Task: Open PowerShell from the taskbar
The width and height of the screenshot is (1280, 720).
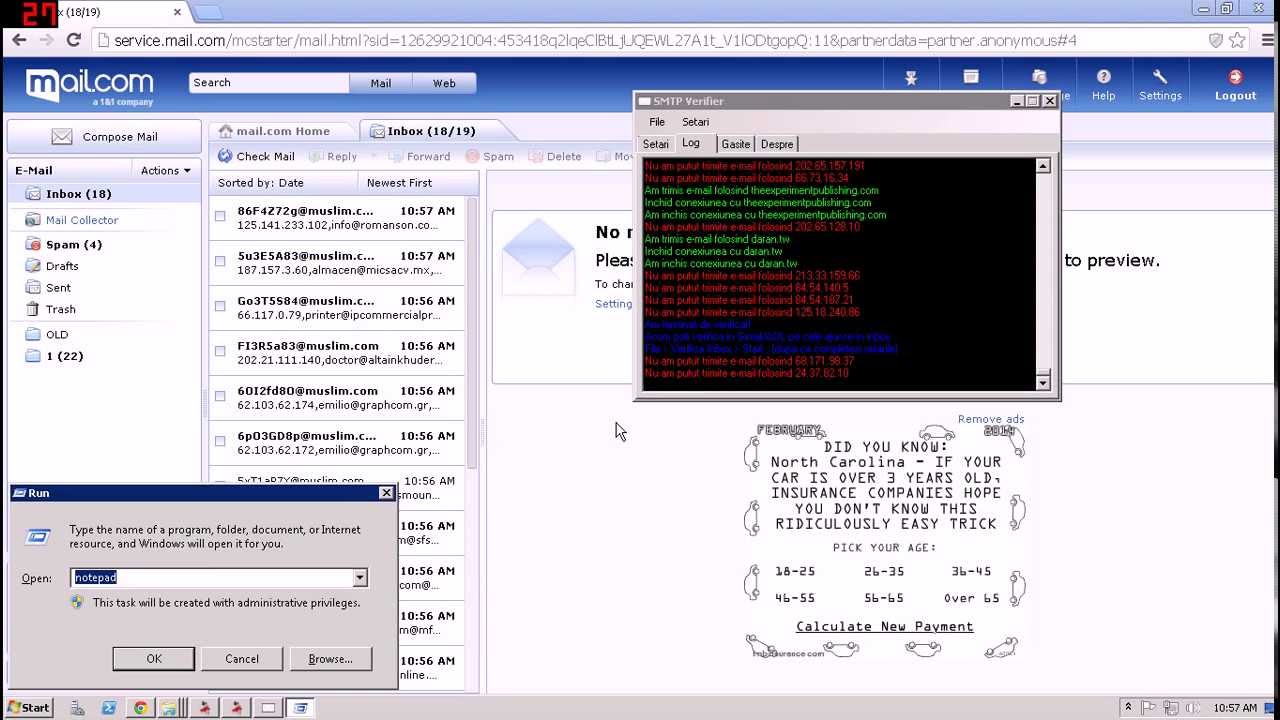Action: click(109, 708)
